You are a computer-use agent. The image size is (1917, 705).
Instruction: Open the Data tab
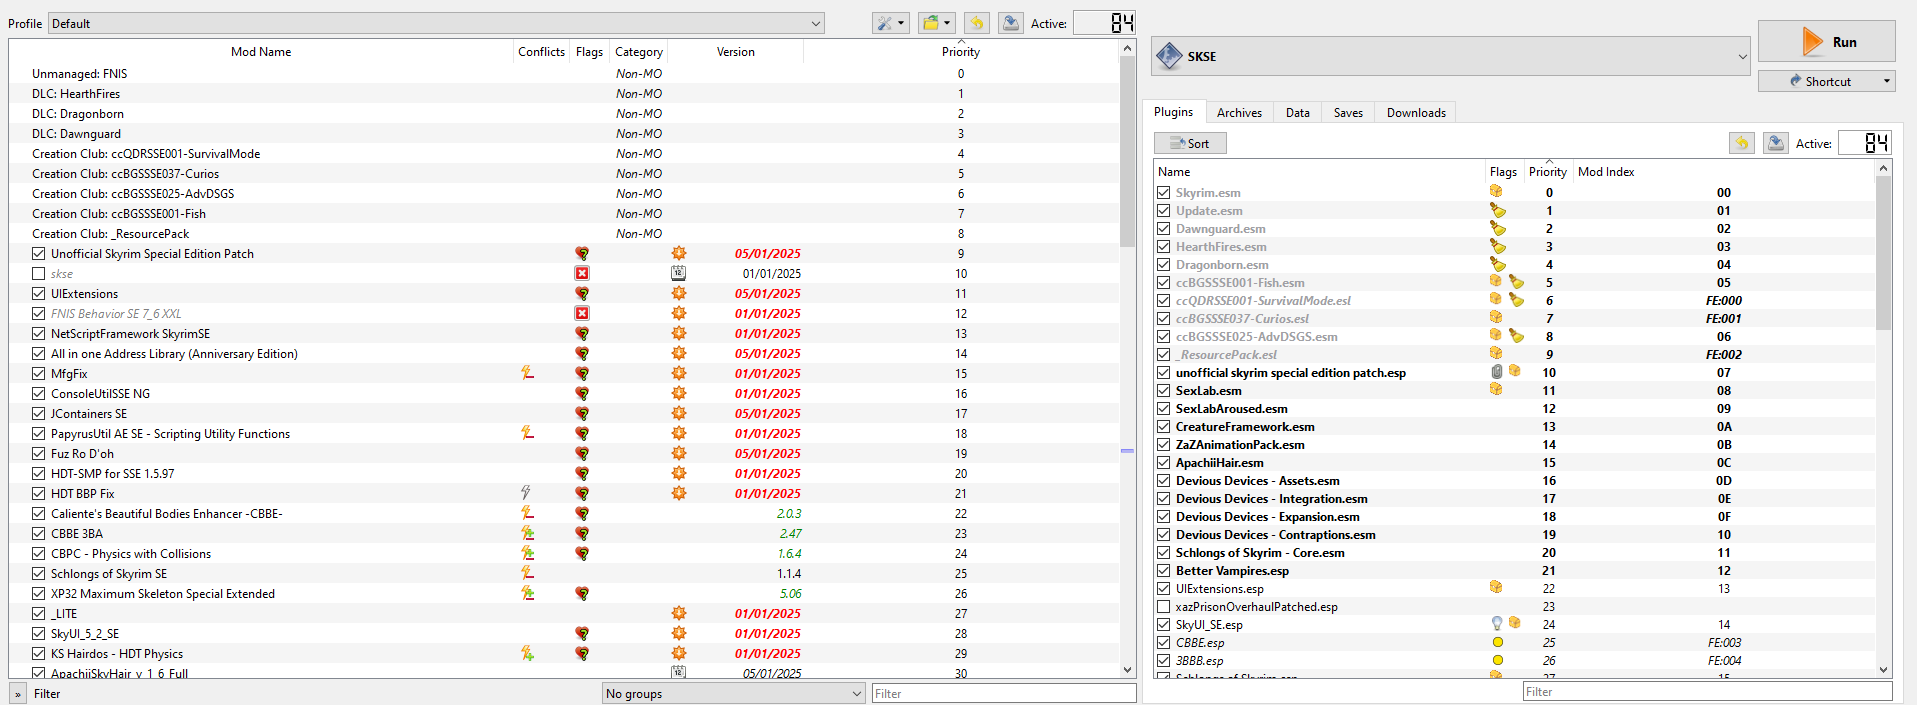tap(1298, 113)
